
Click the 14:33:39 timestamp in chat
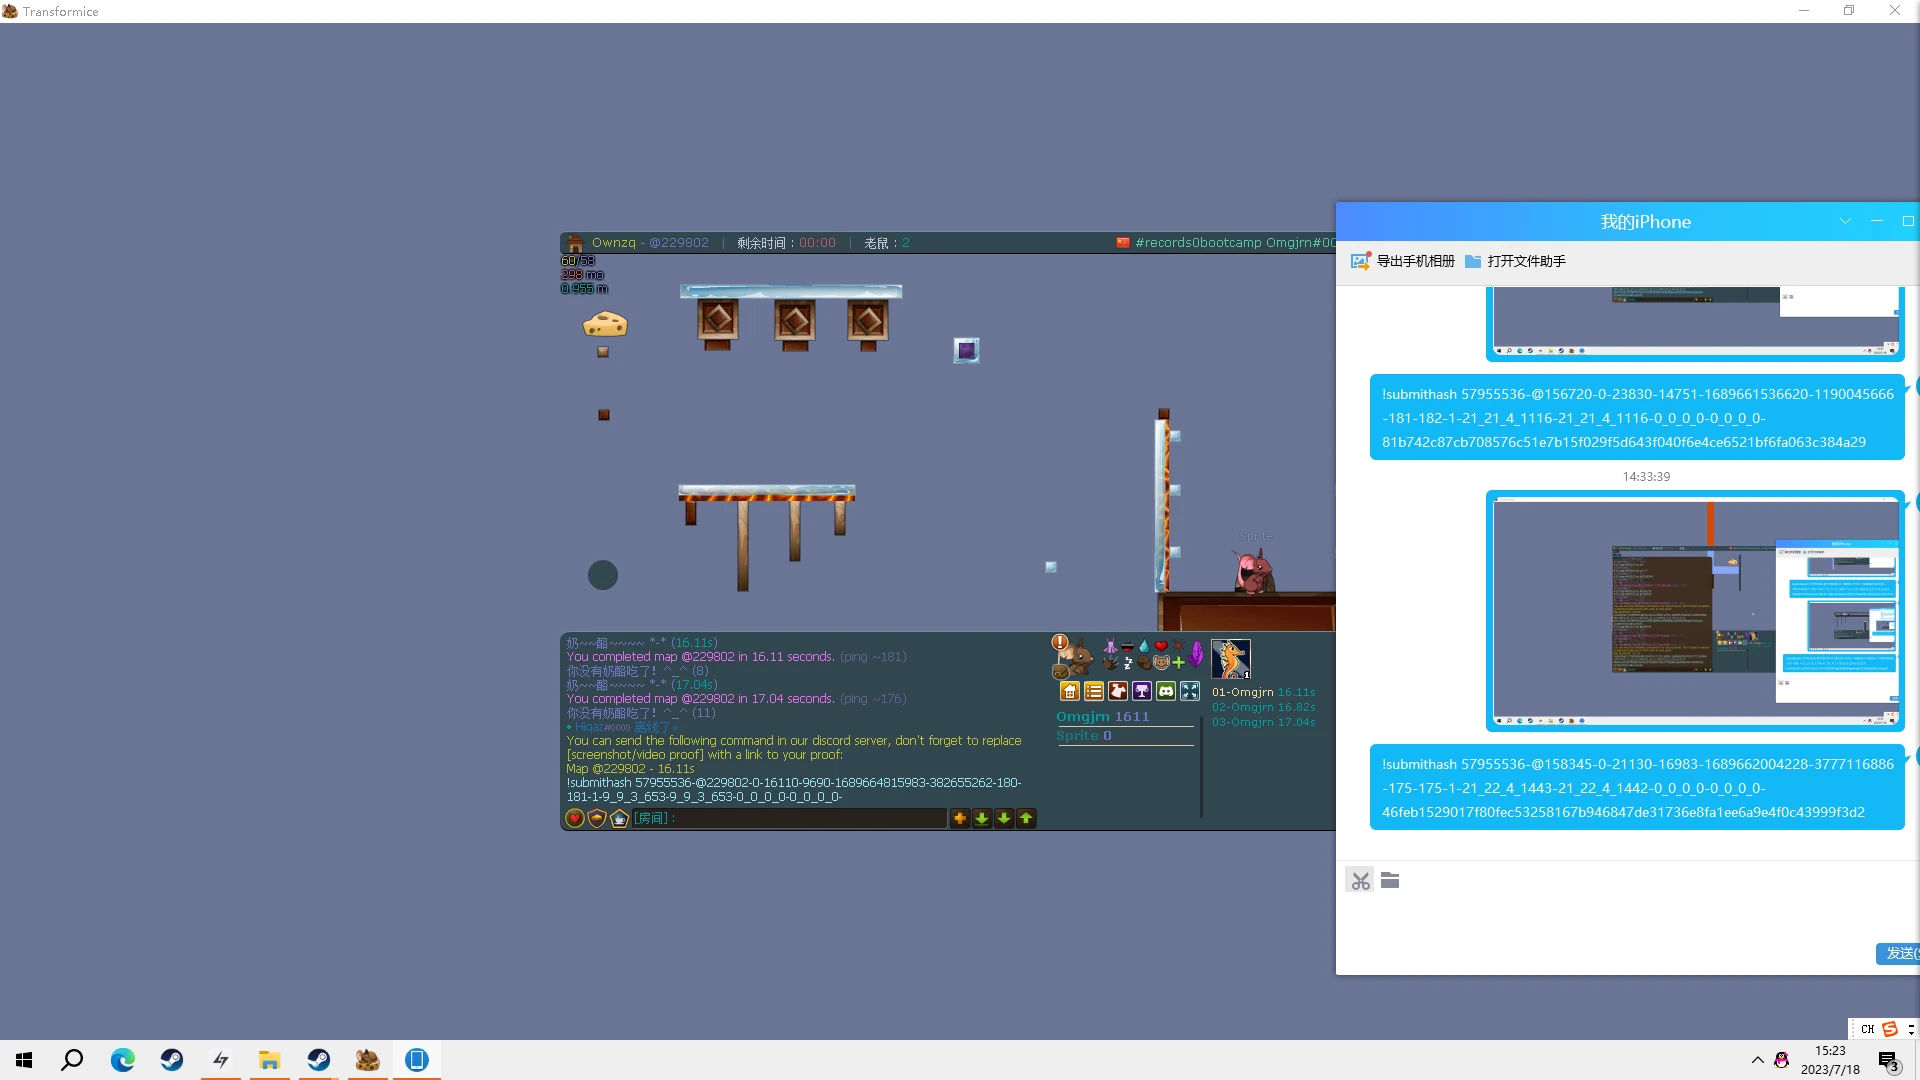pyautogui.click(x=1646, y=477)
